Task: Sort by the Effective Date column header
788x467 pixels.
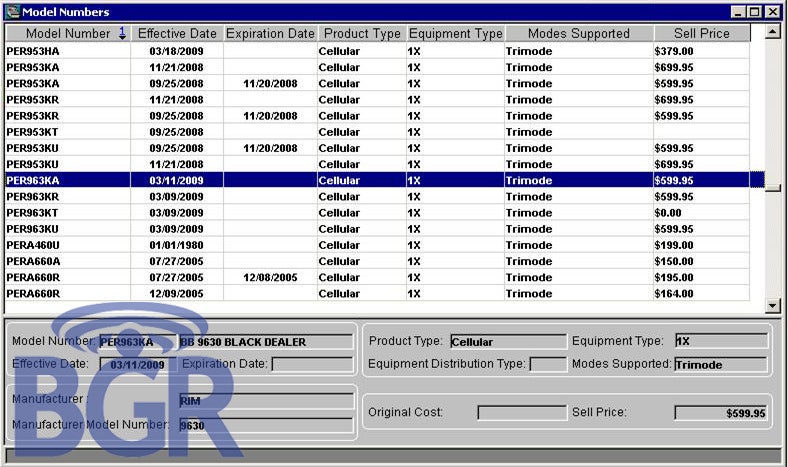Action: click(177, 34)
